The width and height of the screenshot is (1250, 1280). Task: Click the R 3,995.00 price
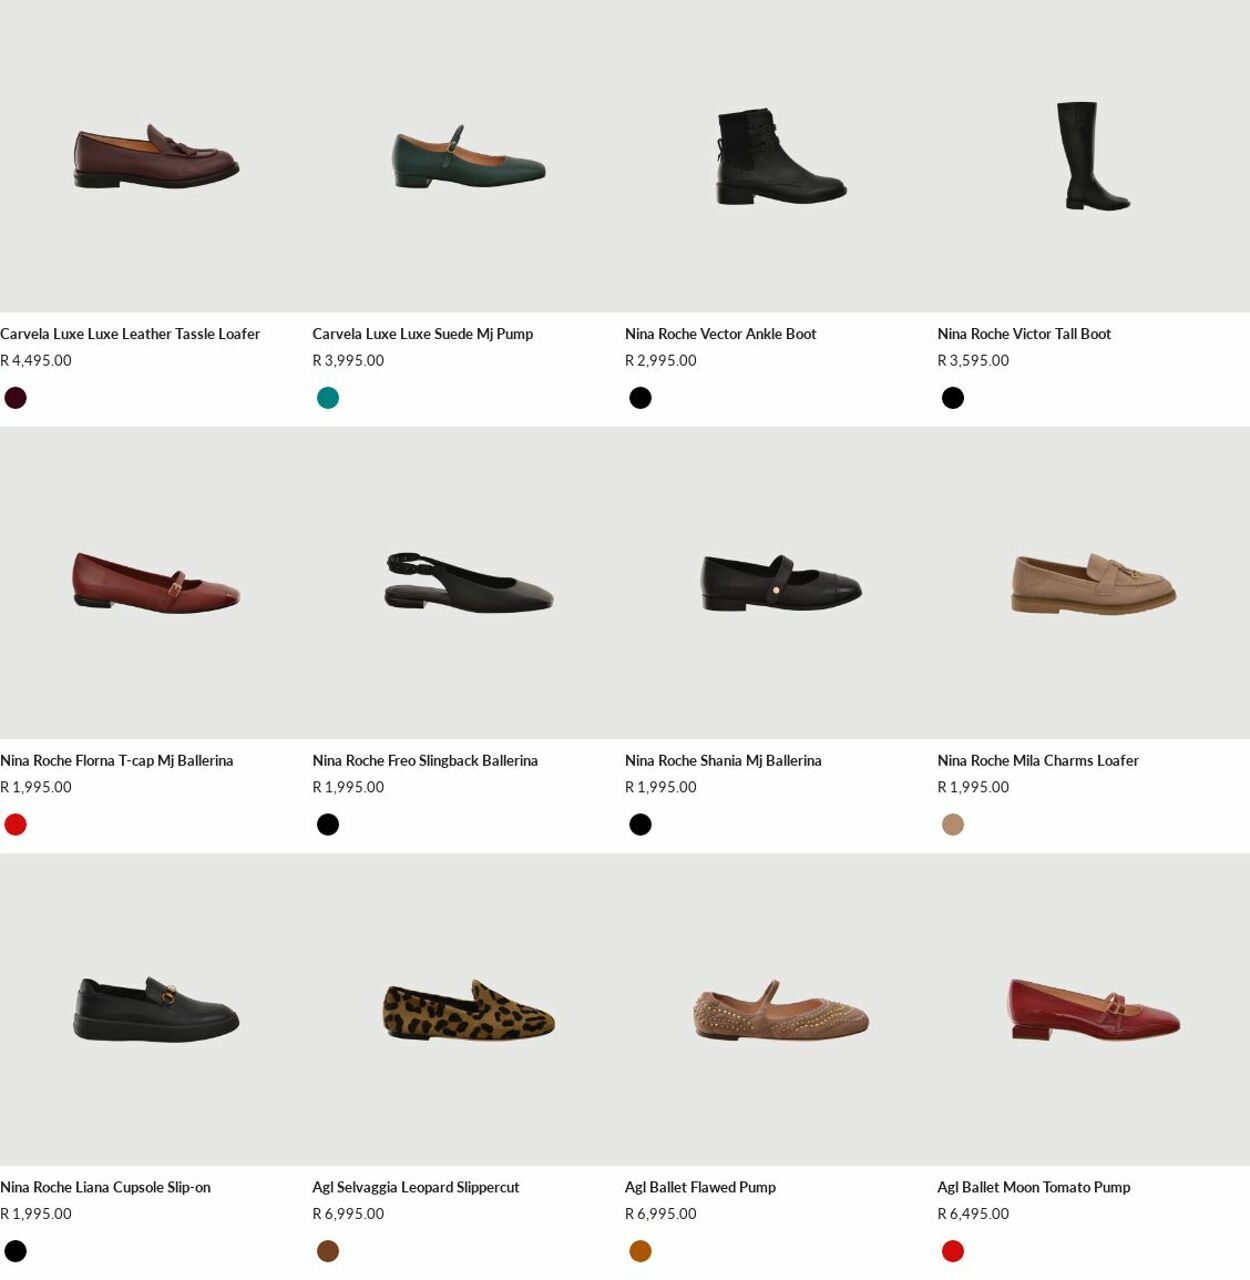point(348,361)
